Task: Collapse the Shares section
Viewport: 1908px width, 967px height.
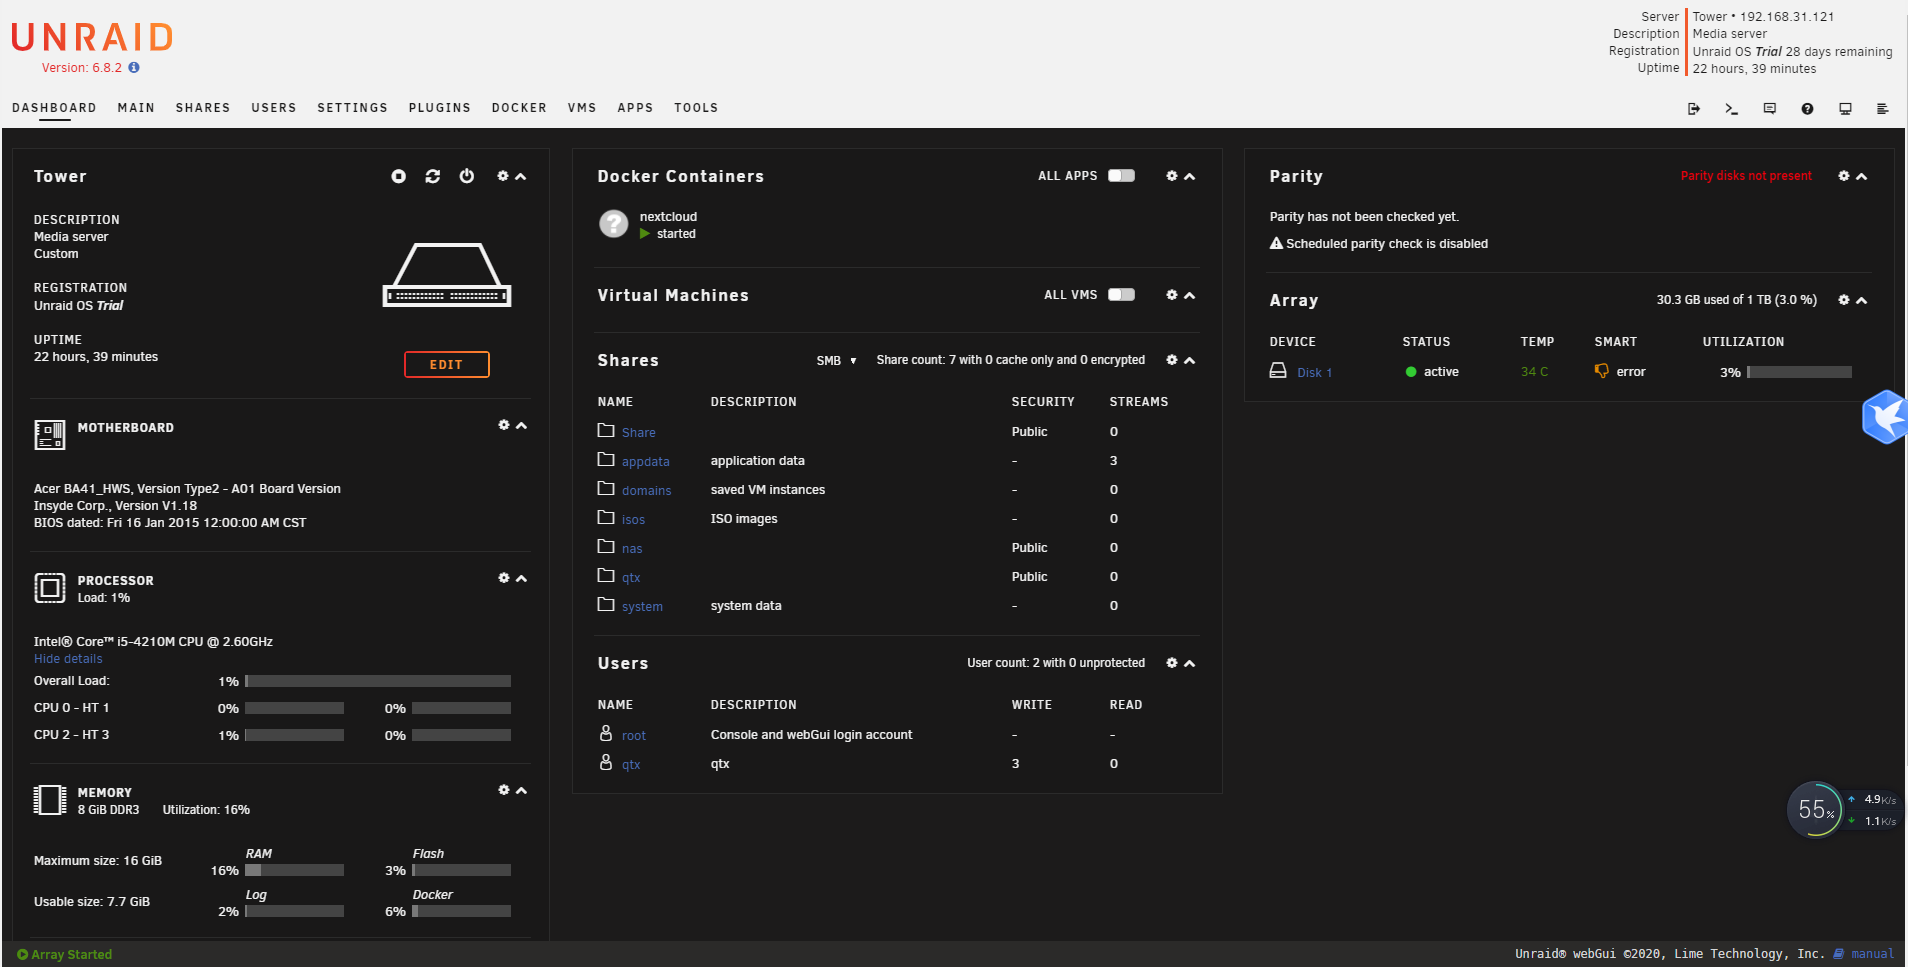Action: (1190, 360)
